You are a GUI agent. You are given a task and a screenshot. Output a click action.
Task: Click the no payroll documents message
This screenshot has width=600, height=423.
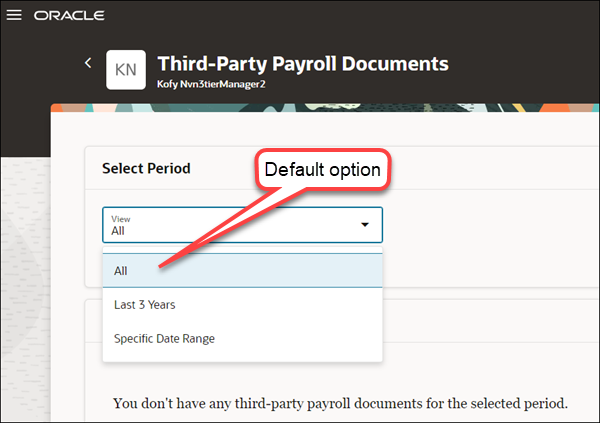point(340,404)
